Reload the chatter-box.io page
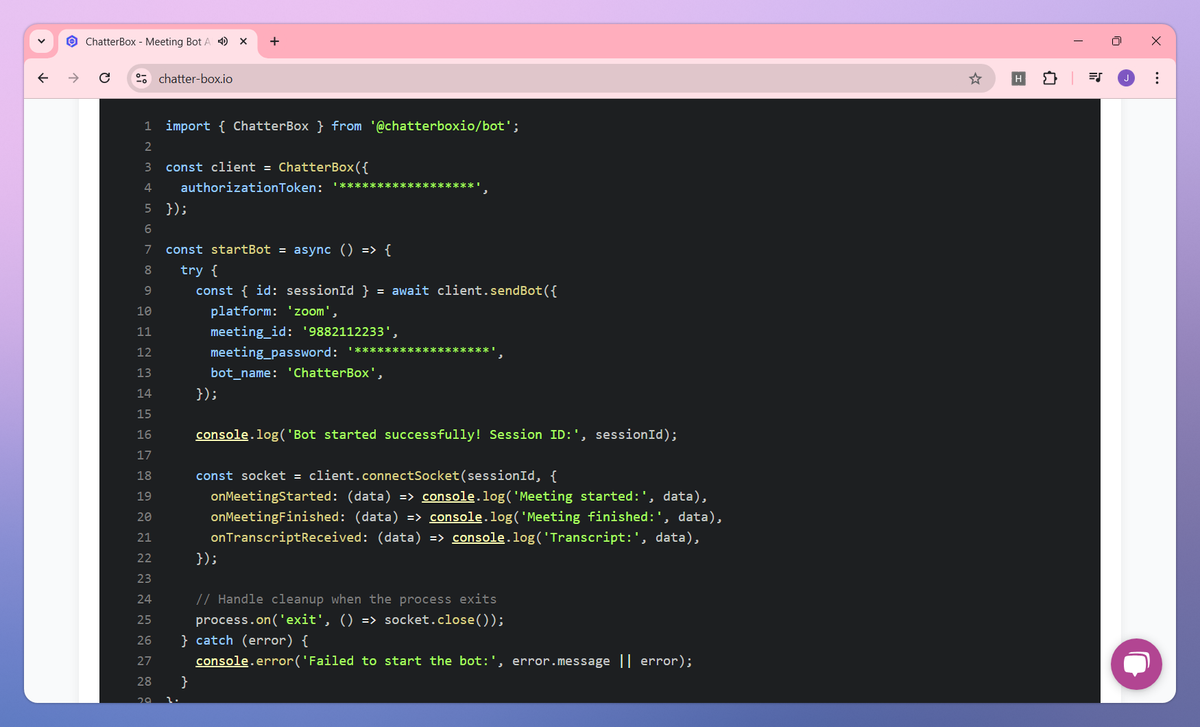1200x727 pixels. coord(104,78)
